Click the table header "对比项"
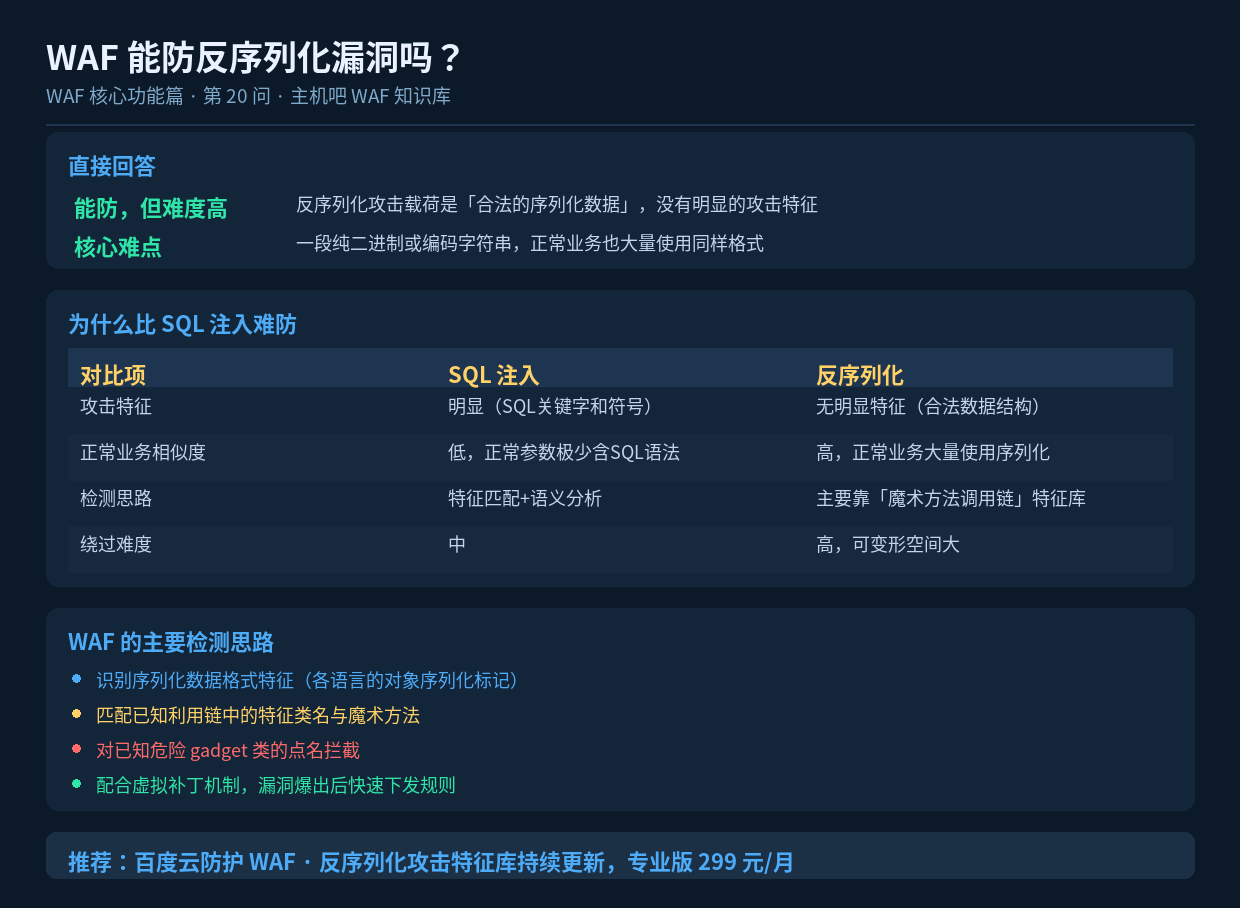Viewport: 1240px width, 908px height. [x=113, y=375]
